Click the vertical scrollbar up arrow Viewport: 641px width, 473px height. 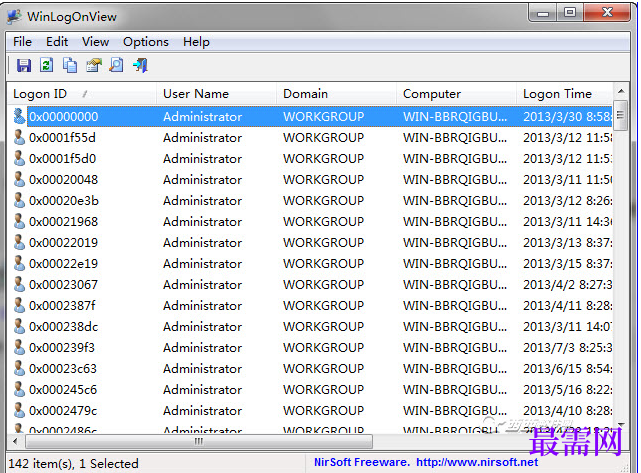621,91
